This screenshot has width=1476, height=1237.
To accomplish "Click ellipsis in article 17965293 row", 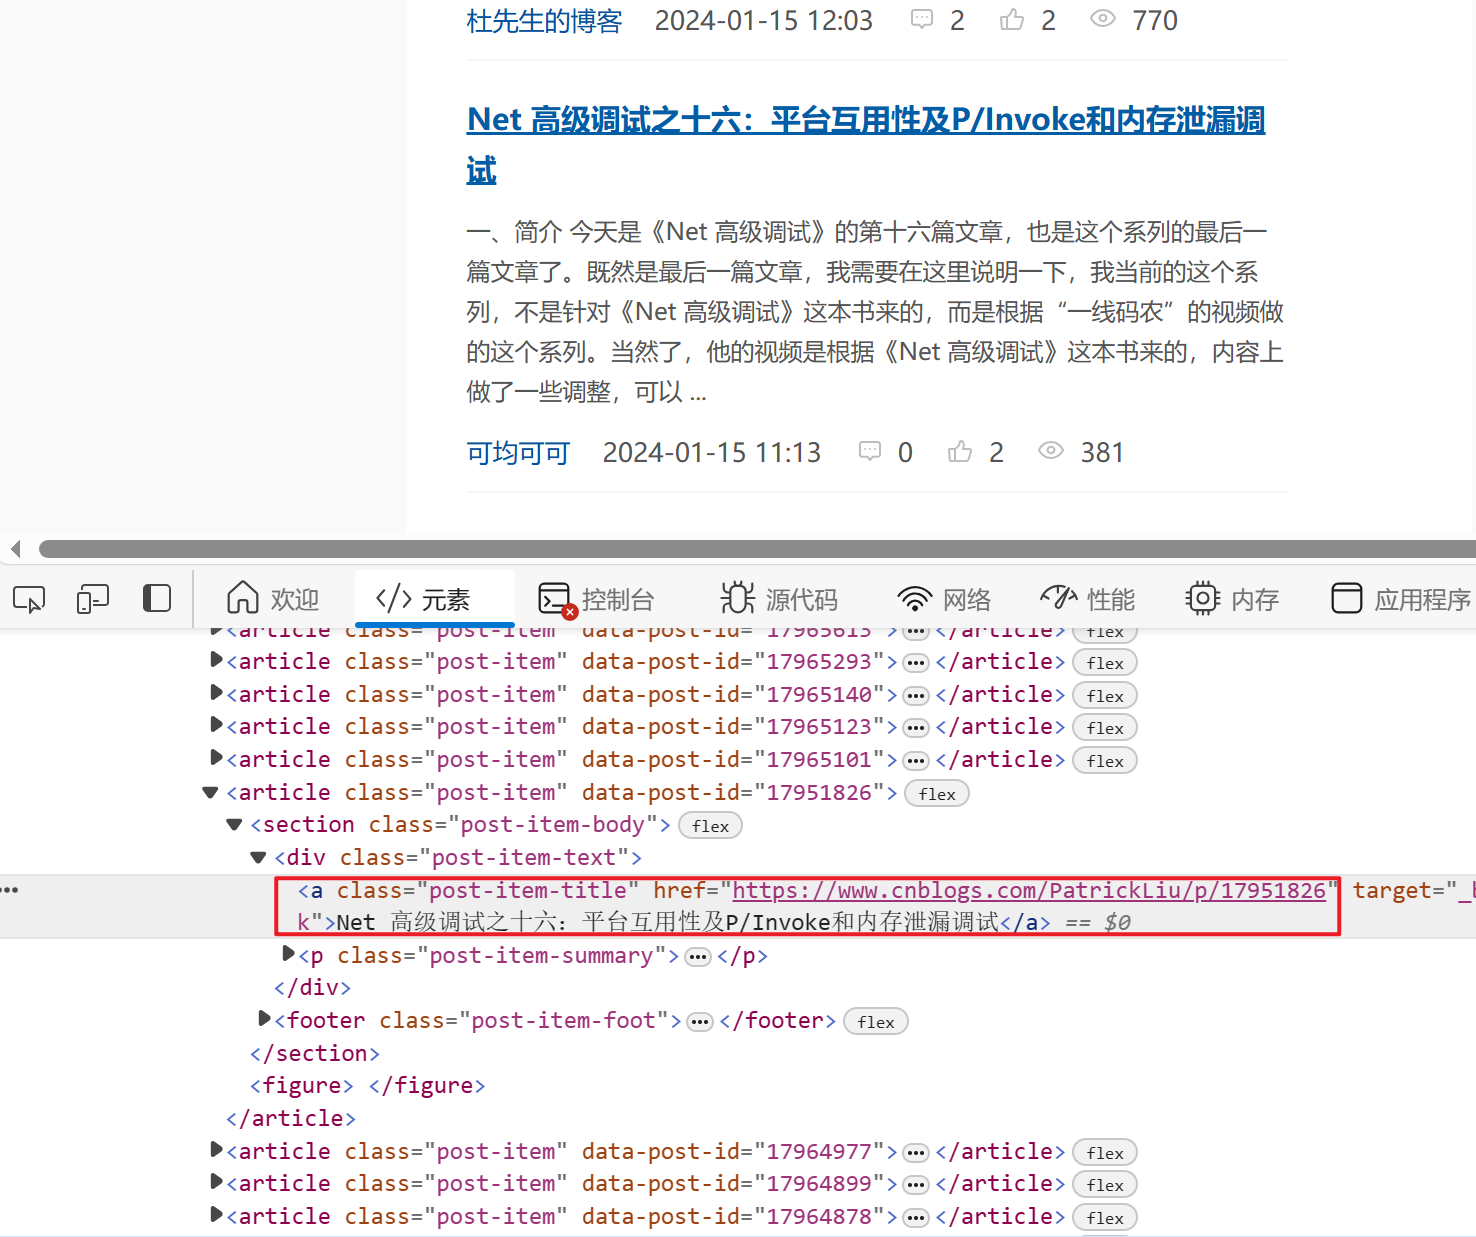I will pos(916,663).
